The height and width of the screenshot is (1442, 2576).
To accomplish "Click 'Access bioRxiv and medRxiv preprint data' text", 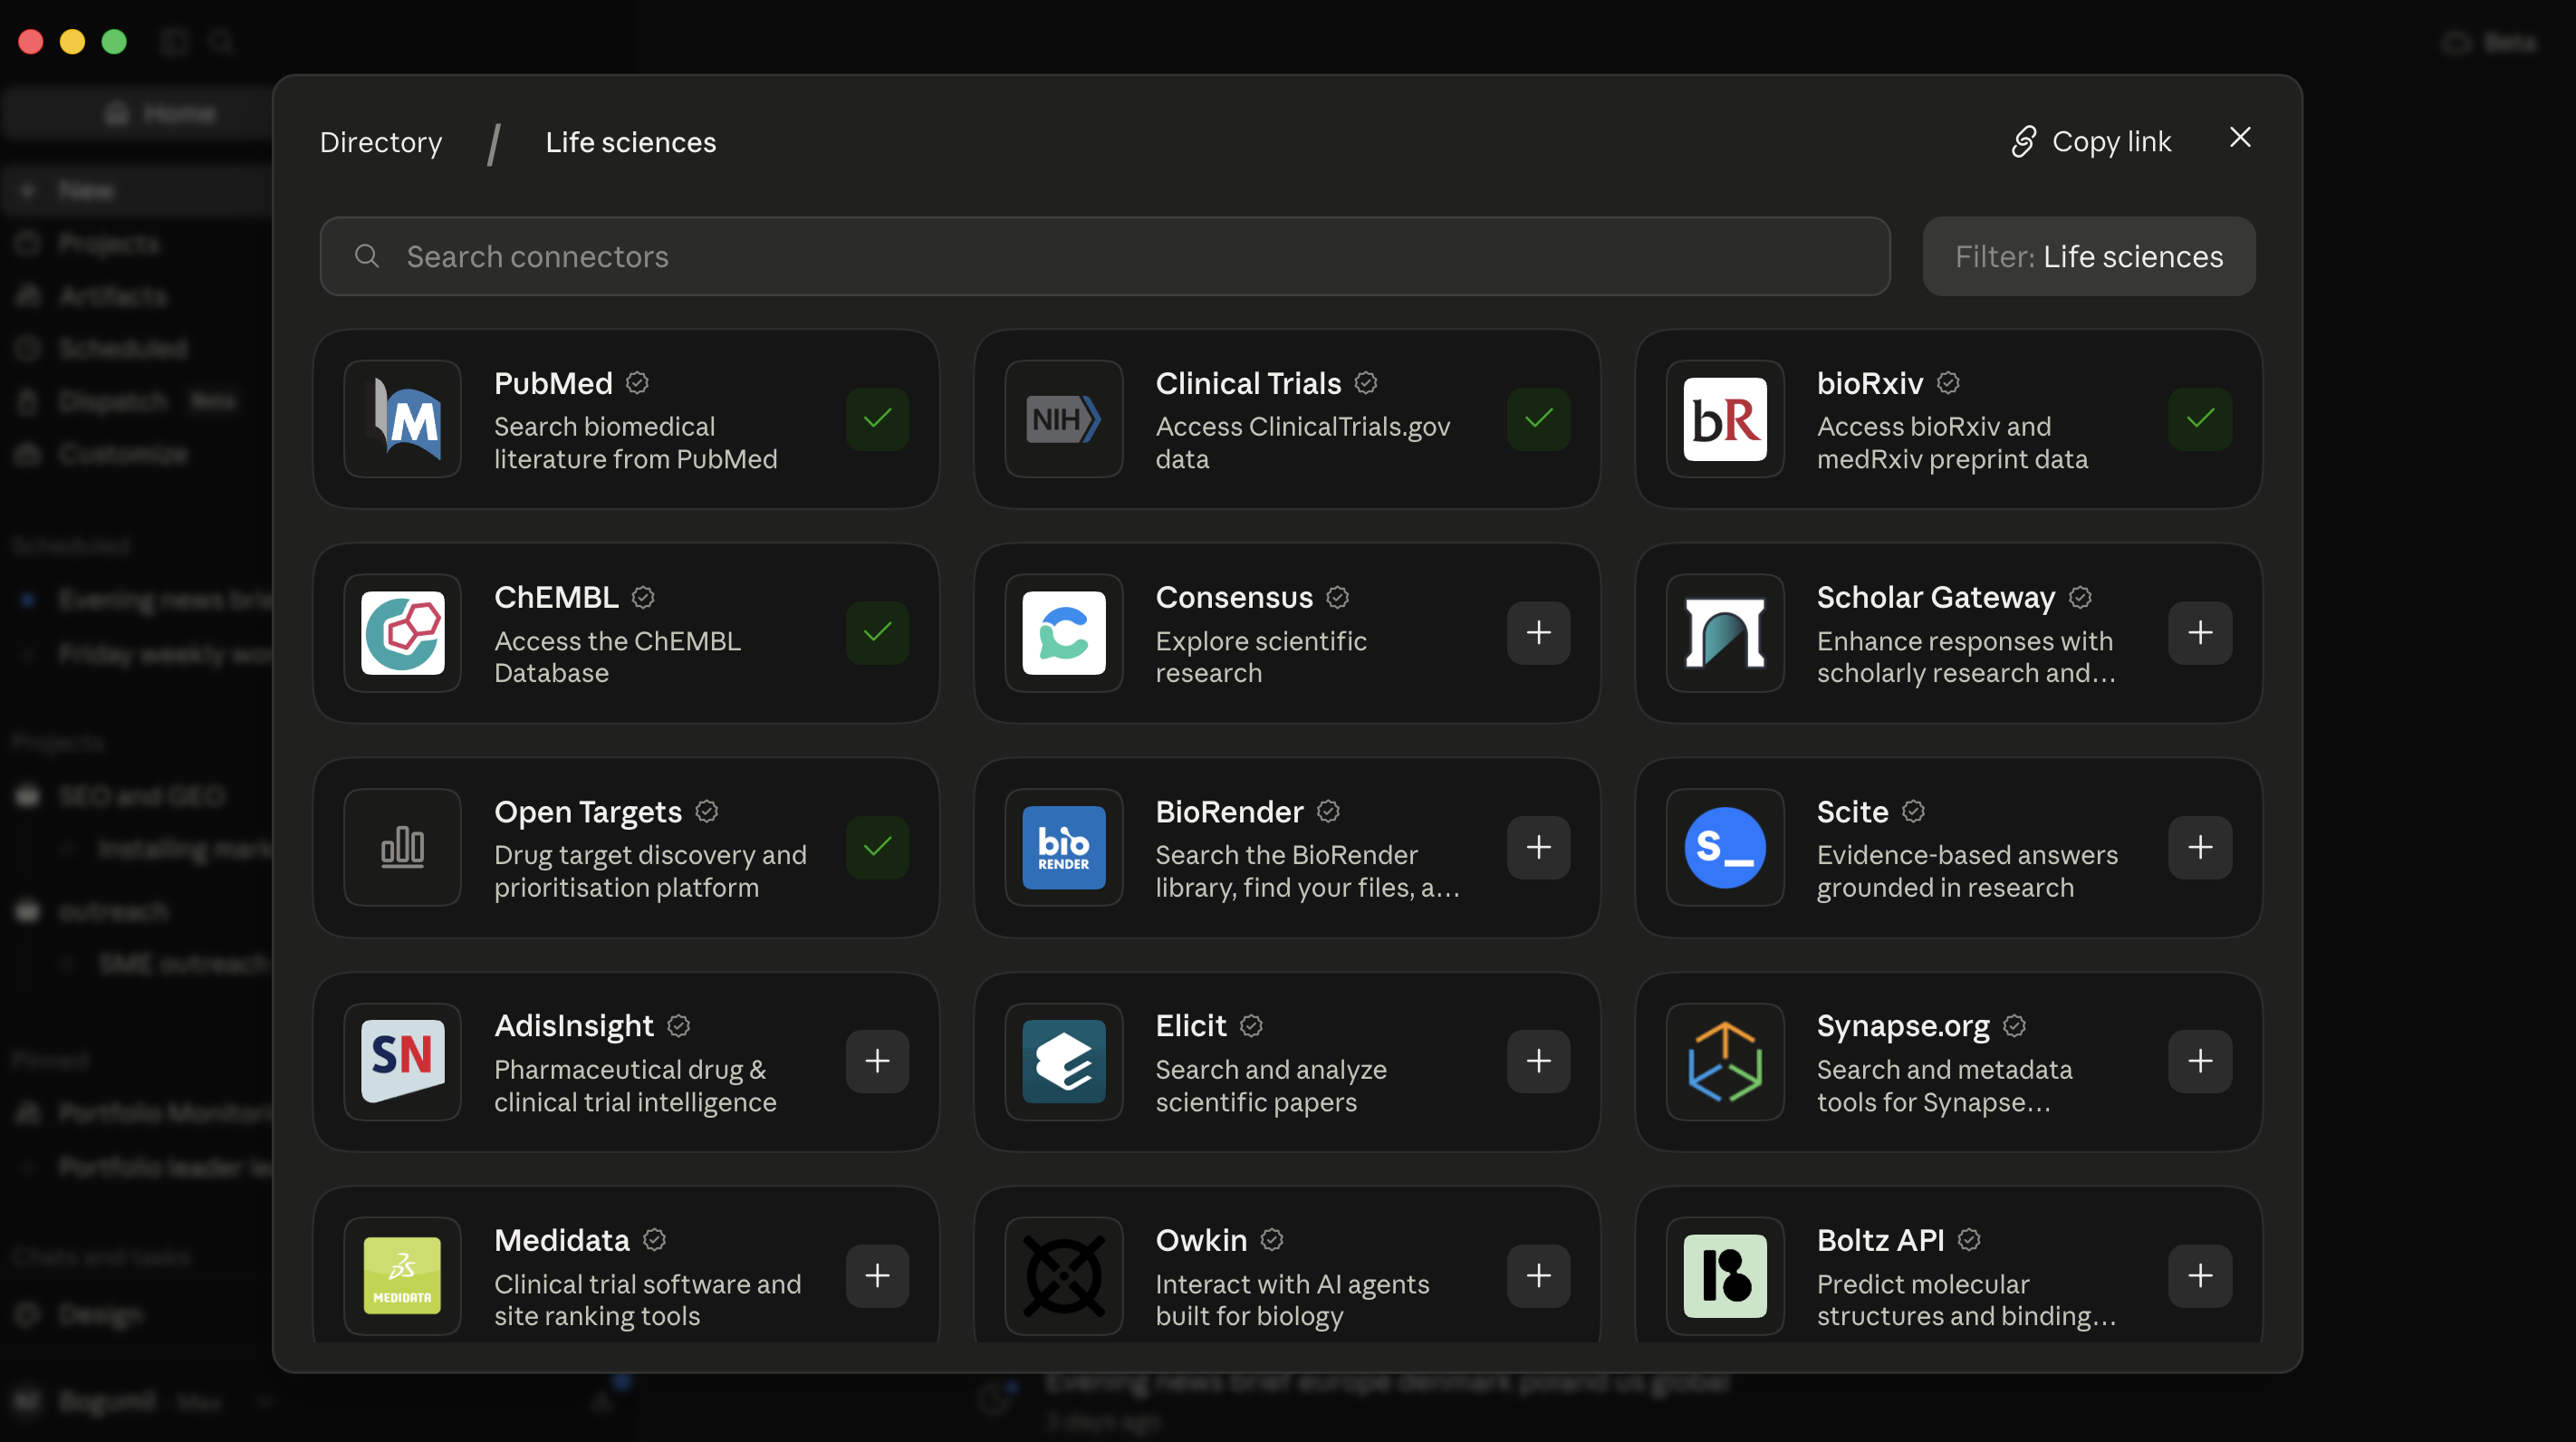I will [x=1952, y=443].
